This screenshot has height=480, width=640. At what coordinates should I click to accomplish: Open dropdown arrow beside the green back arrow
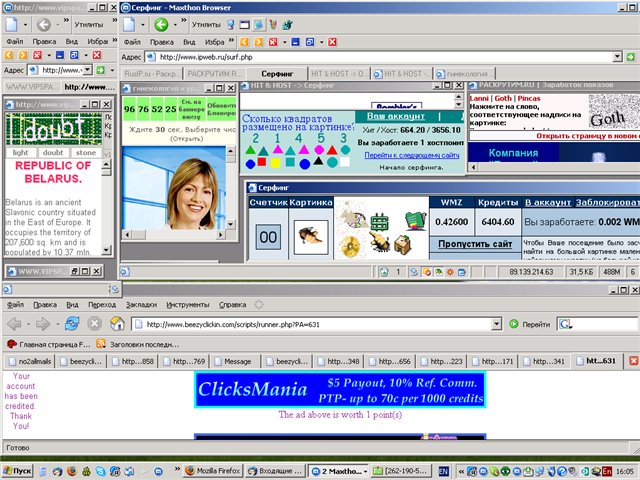coord(175,25)
